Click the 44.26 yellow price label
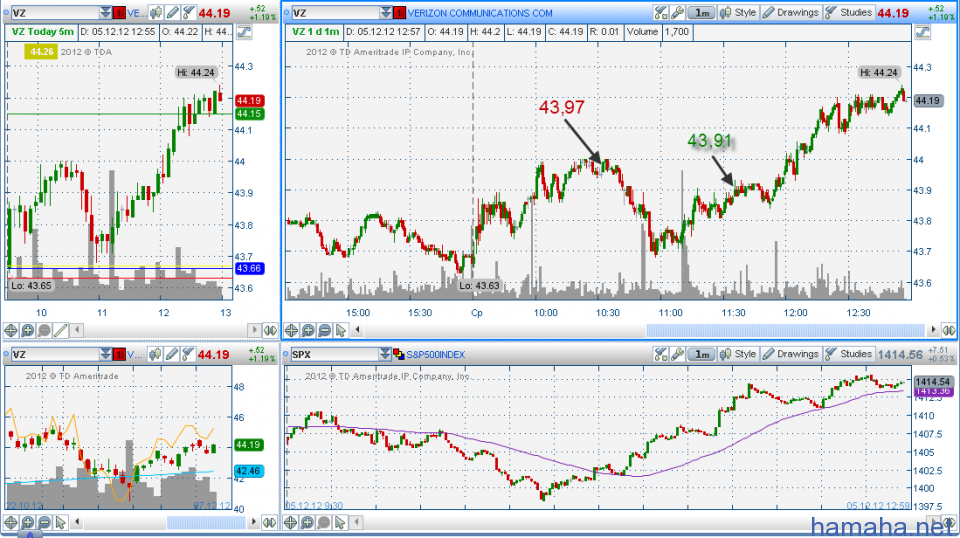This screenshot has width=960, height=538. pyautogui.click(x=41, y=52)
